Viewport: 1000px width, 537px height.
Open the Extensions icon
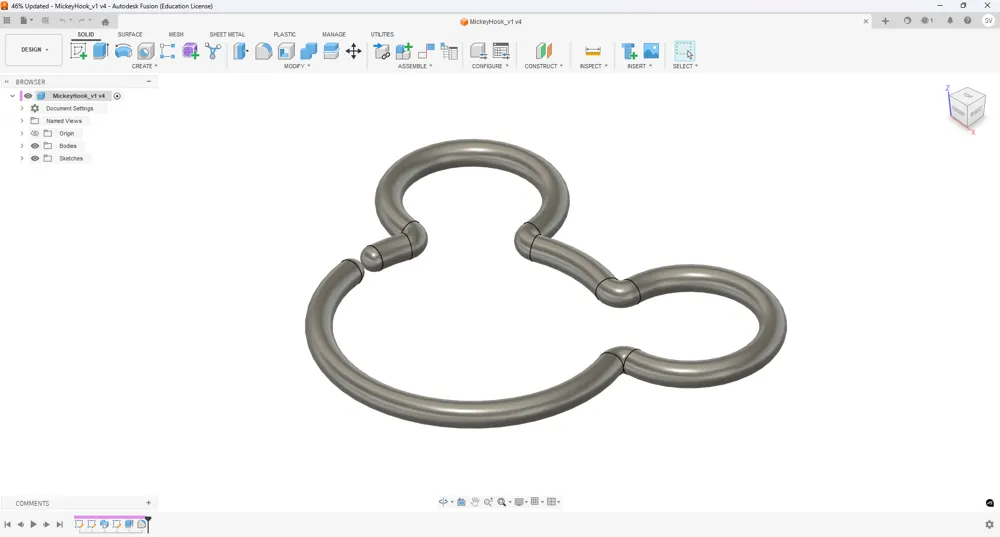(907, 21)
